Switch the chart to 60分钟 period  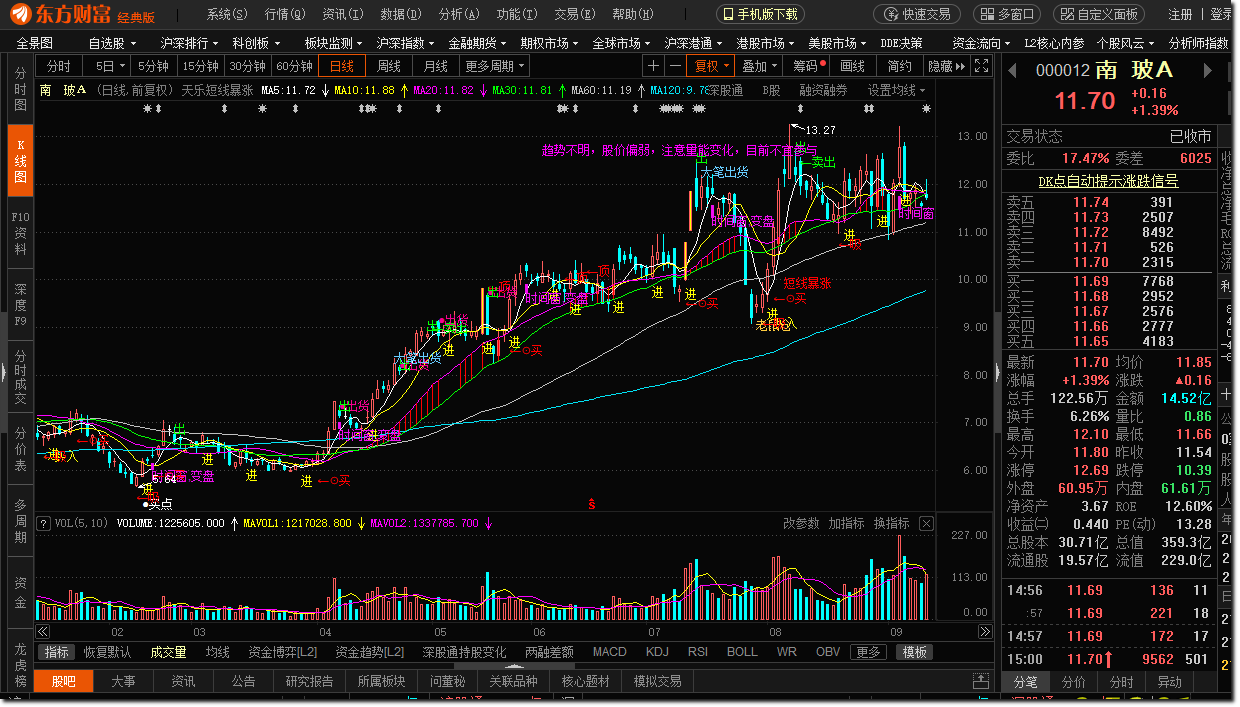point(294,66)
